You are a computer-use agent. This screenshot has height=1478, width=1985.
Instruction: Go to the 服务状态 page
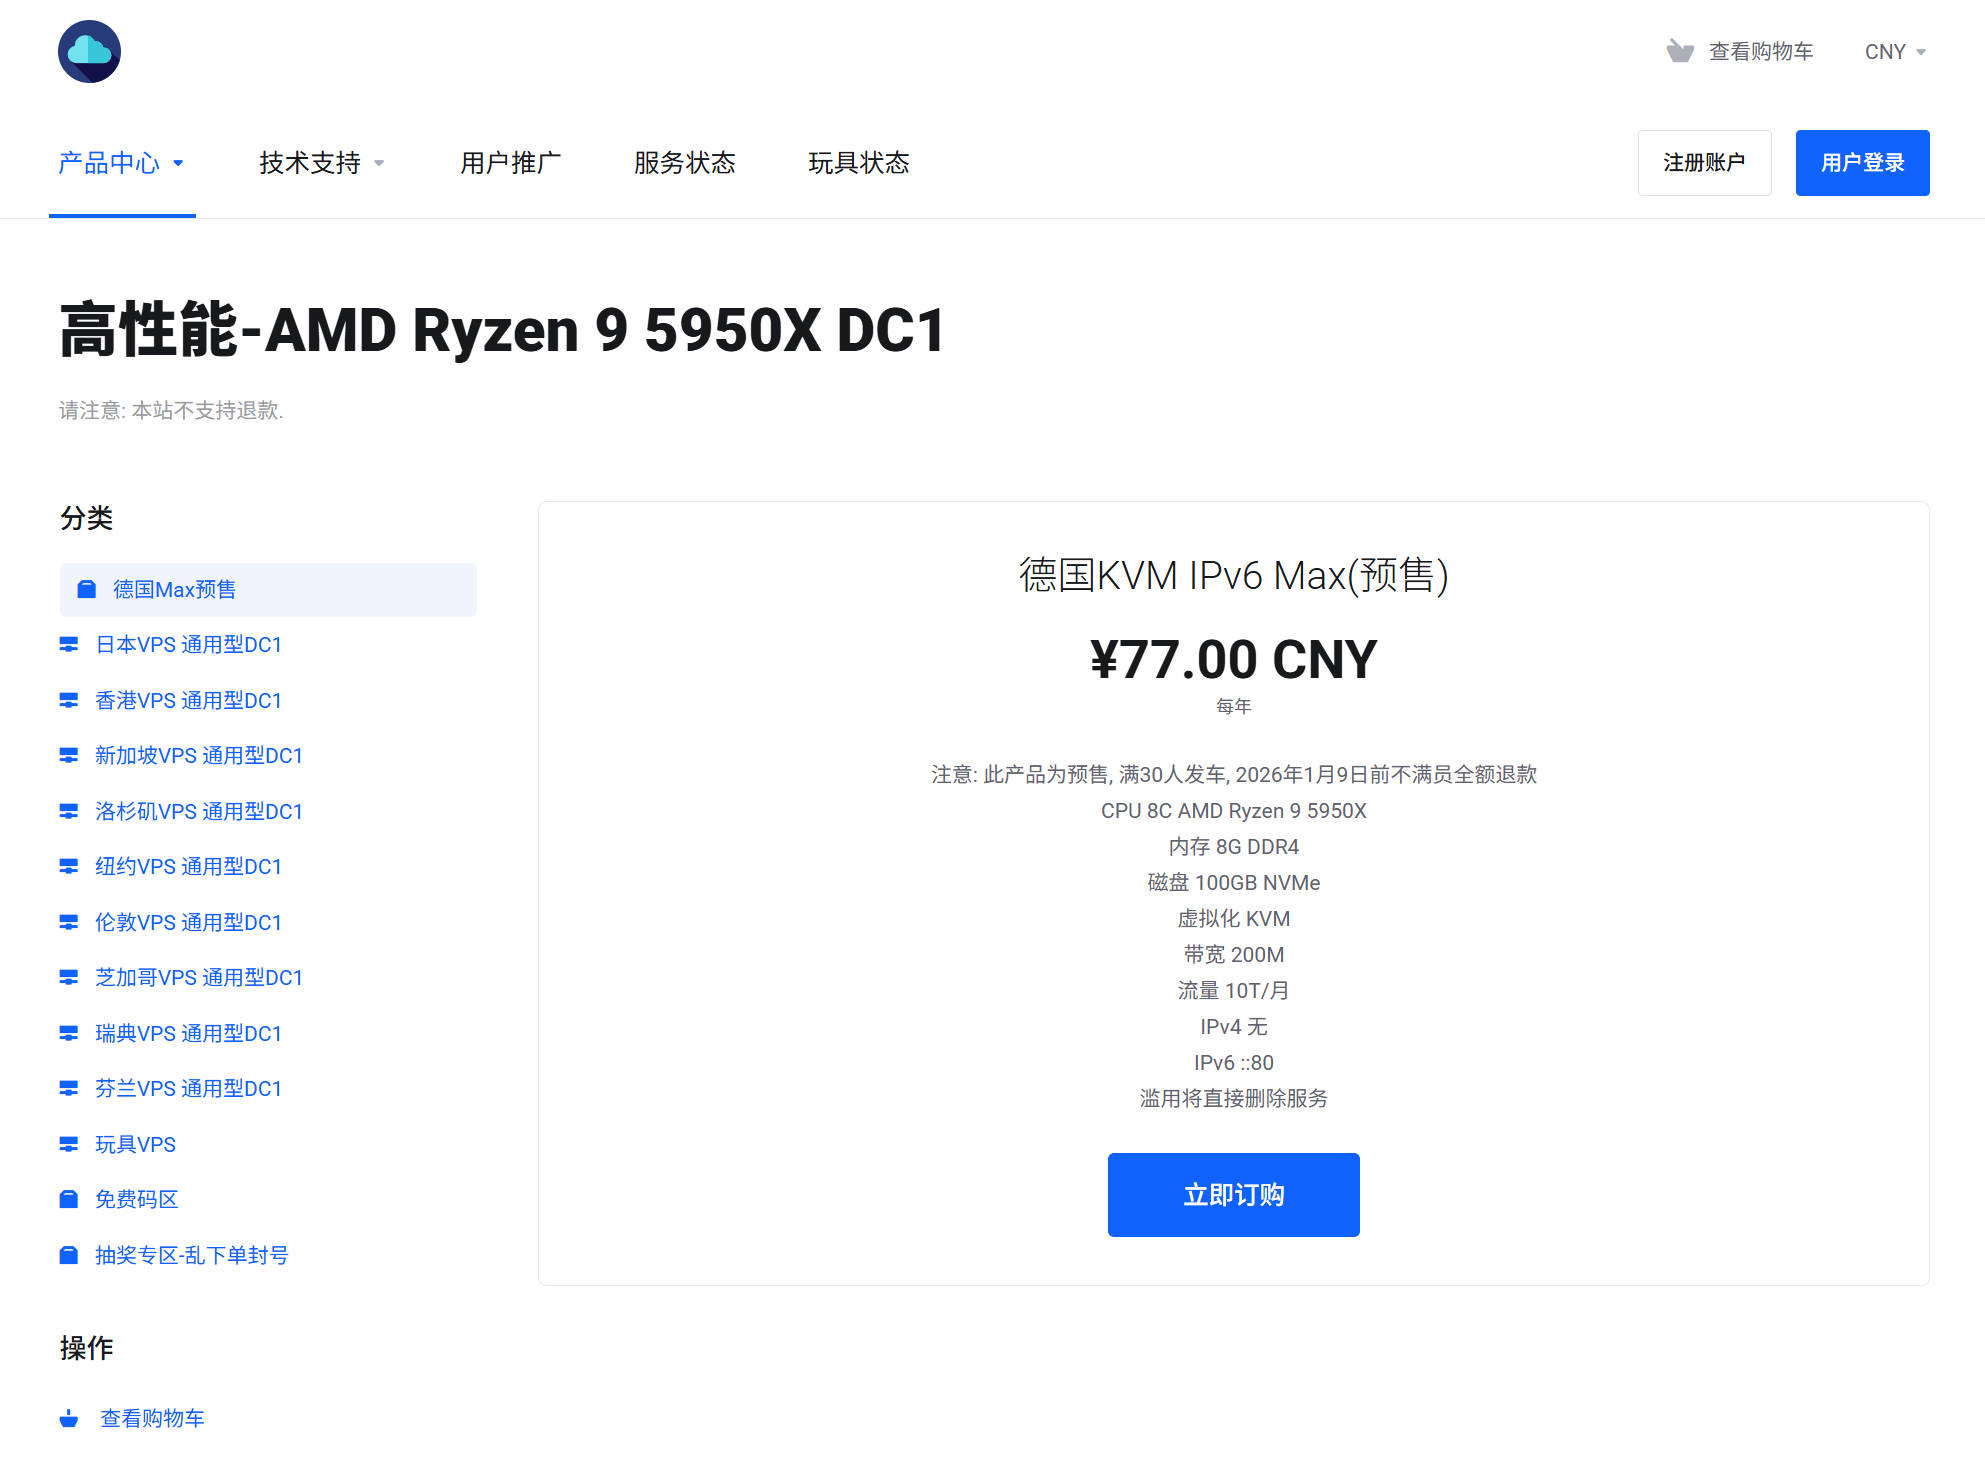pyautogui.click(x=684, y=163)
